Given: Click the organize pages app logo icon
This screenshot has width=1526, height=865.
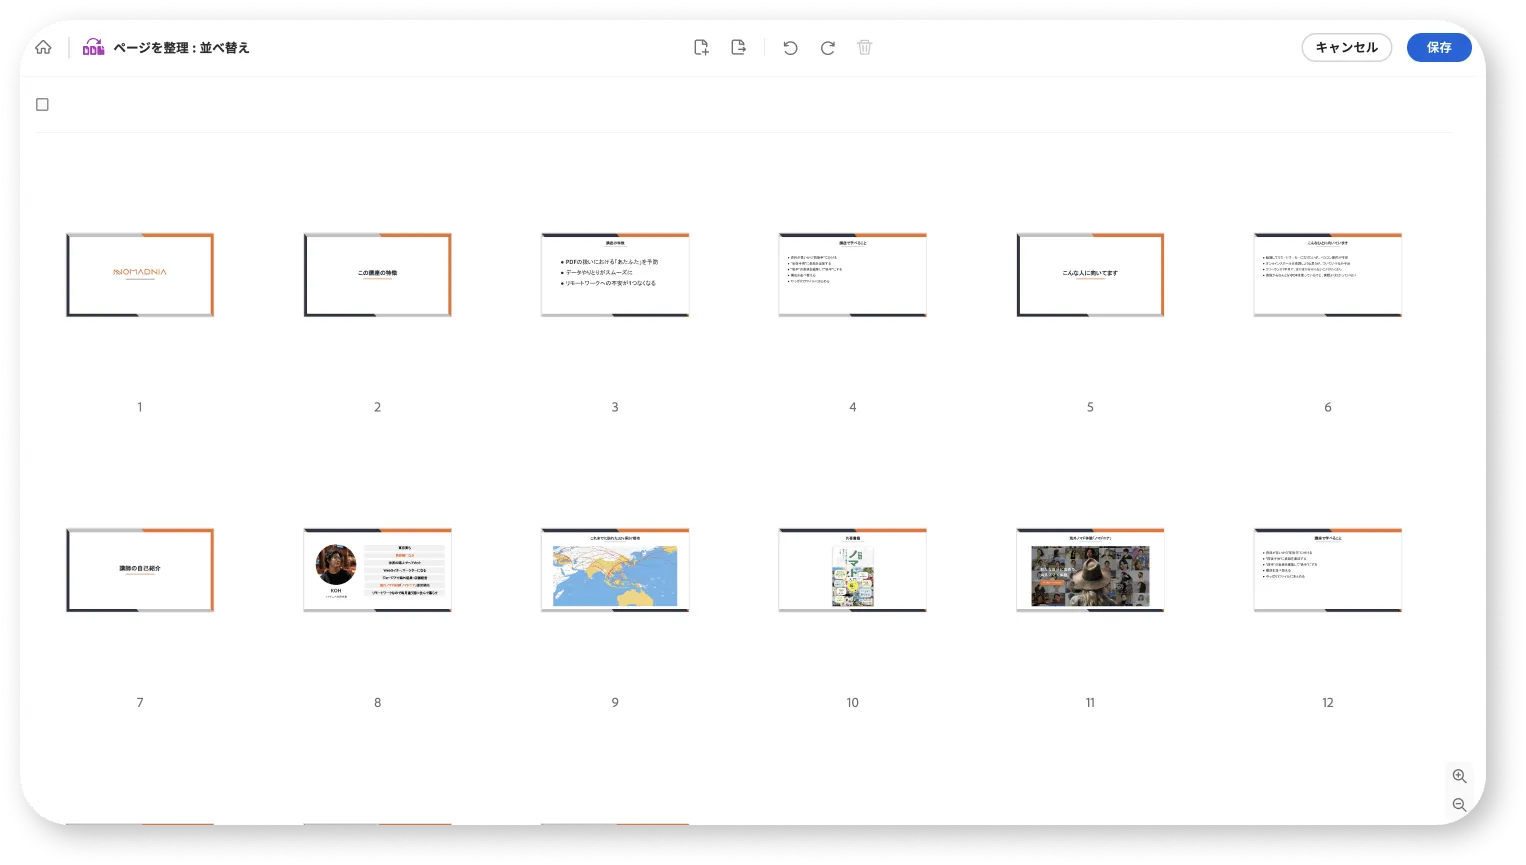Looking at the screenshot, I should [93, 47].
